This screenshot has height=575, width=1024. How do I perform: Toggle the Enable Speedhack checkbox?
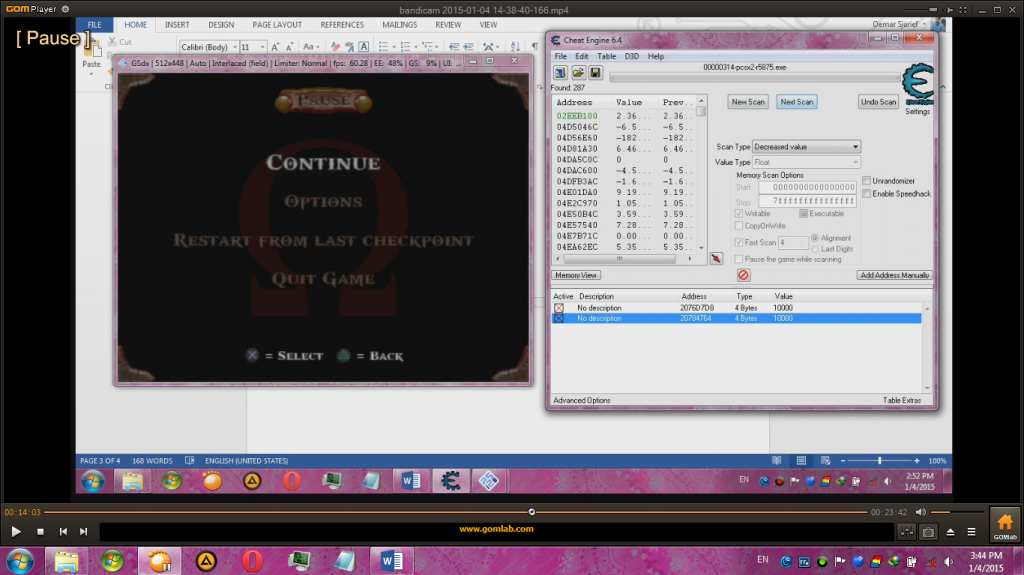[x=867, y=193]
